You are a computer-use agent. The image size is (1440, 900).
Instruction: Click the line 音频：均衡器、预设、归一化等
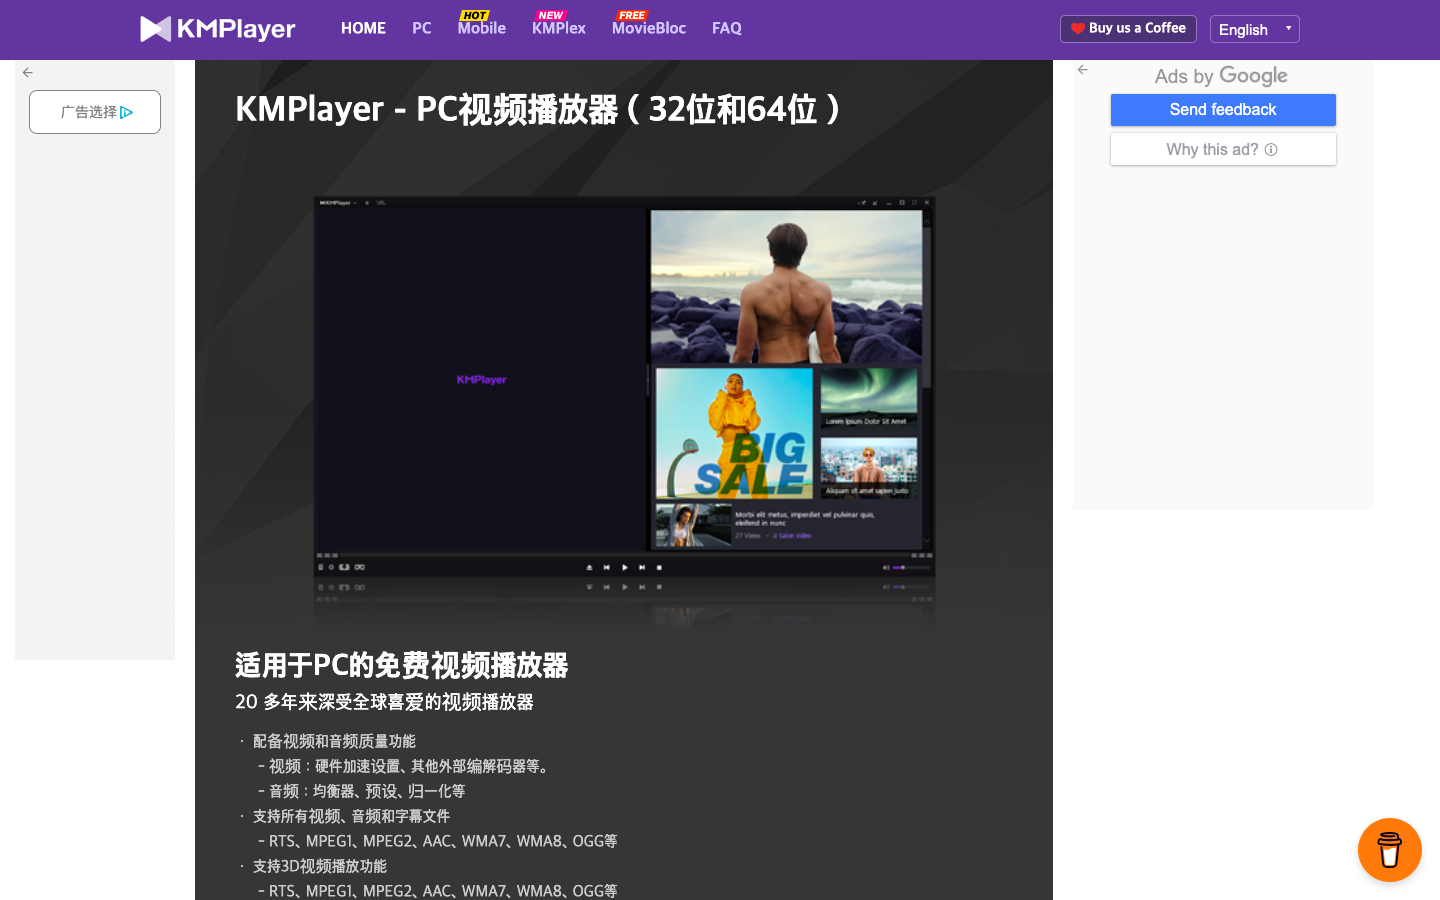tap(361, 791)
